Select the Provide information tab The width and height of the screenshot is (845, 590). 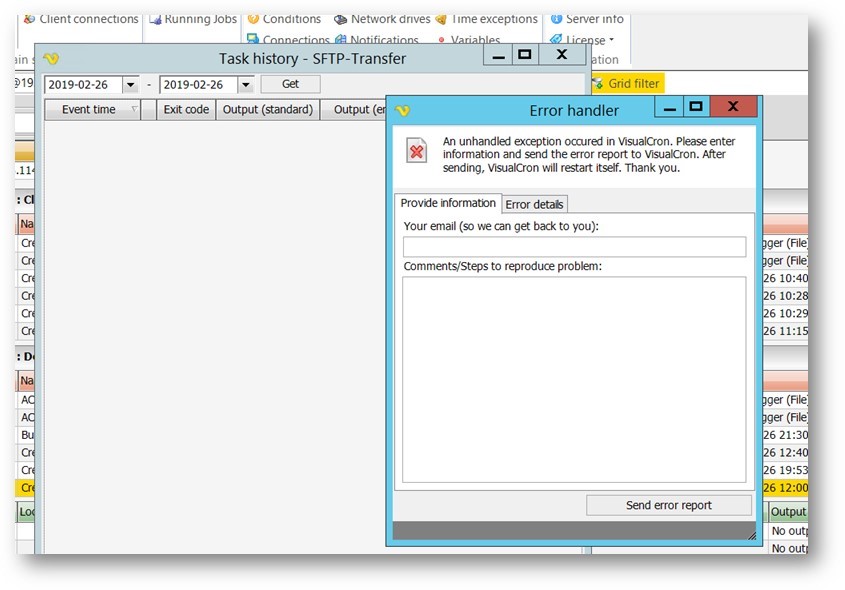coord(448,204)
